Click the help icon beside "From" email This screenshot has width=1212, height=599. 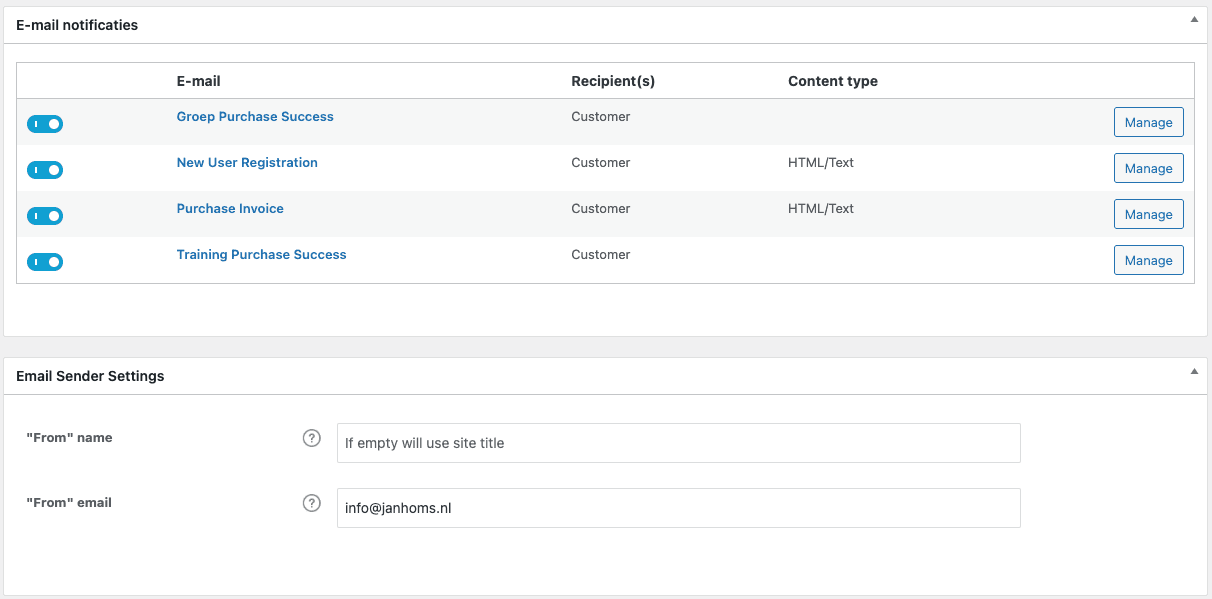[x=312, y=503]
